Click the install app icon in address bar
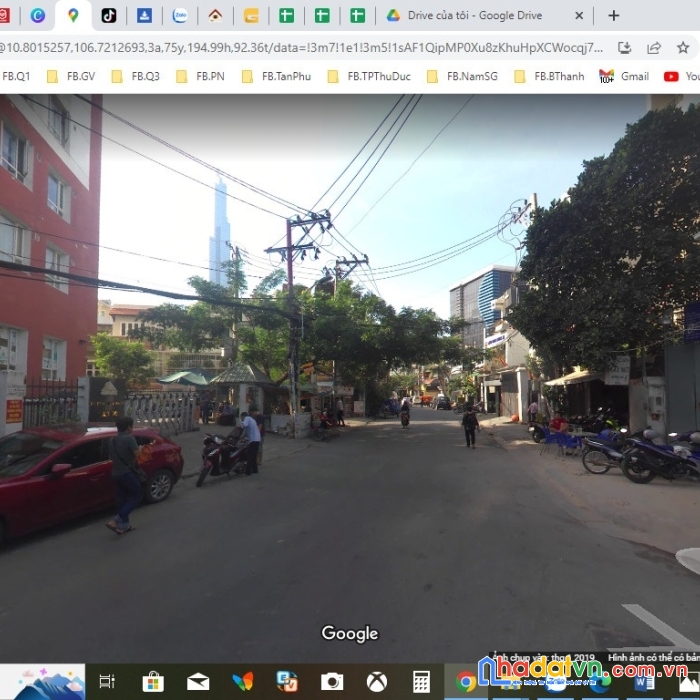 625,47
